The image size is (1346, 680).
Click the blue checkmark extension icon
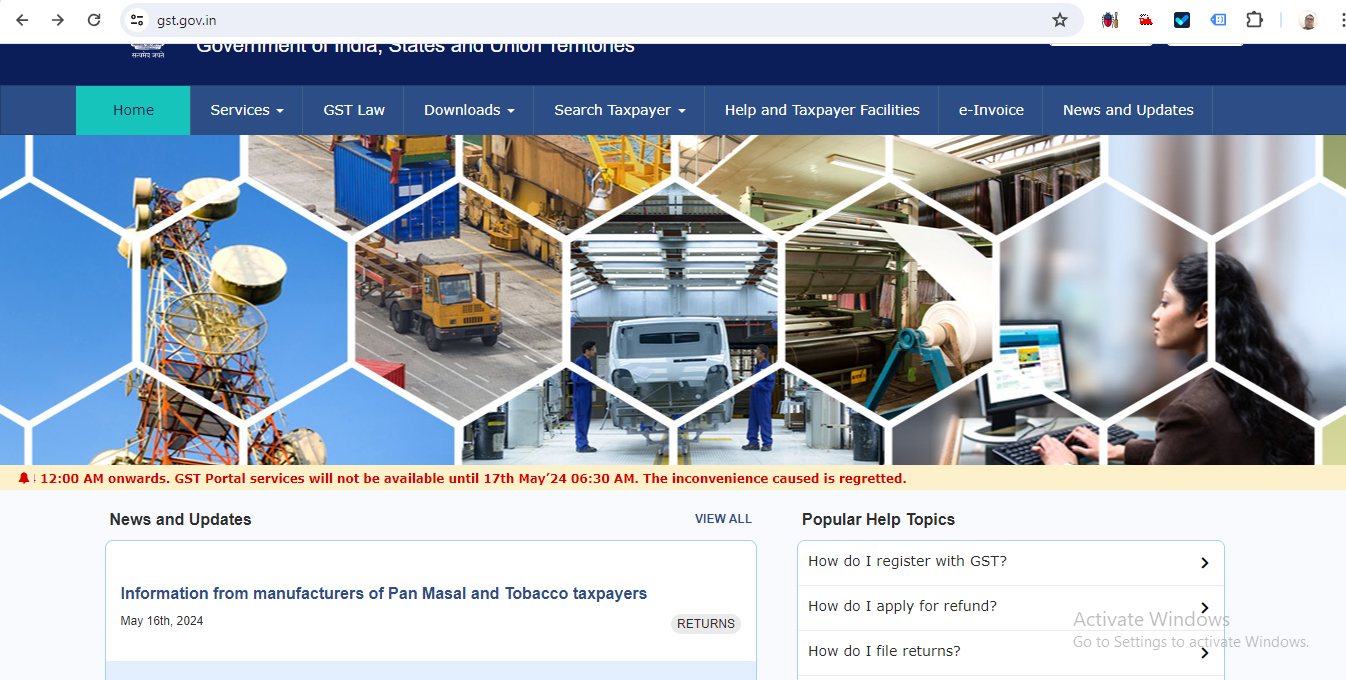point(1182,20)
